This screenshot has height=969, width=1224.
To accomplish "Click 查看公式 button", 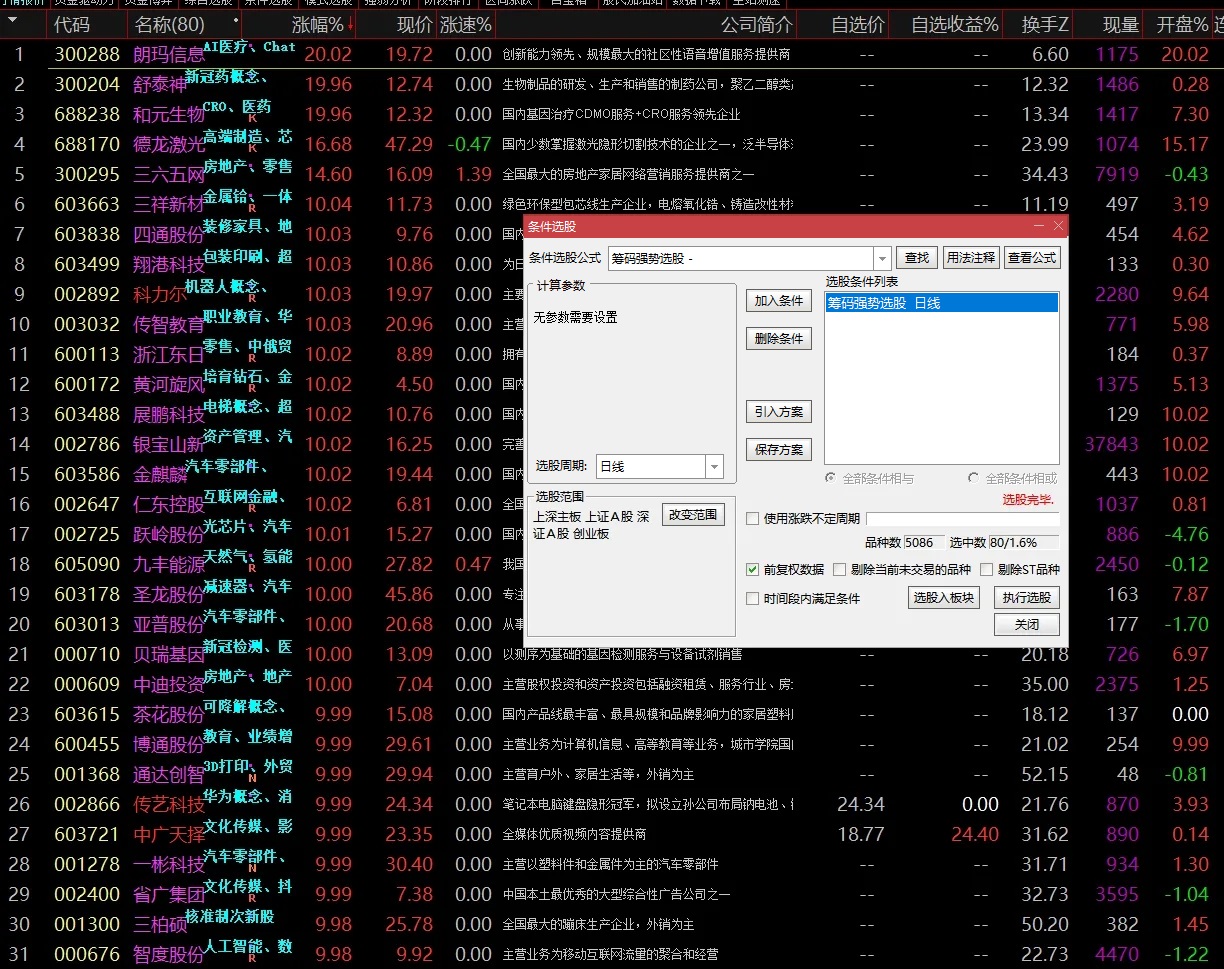I will (1031, 258).
